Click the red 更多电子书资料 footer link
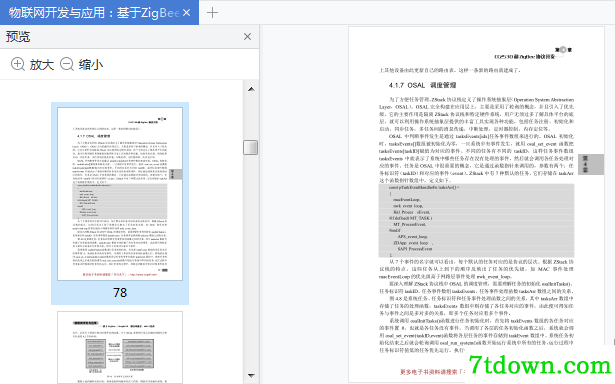 pyautogui.click(x=432, y=371)
